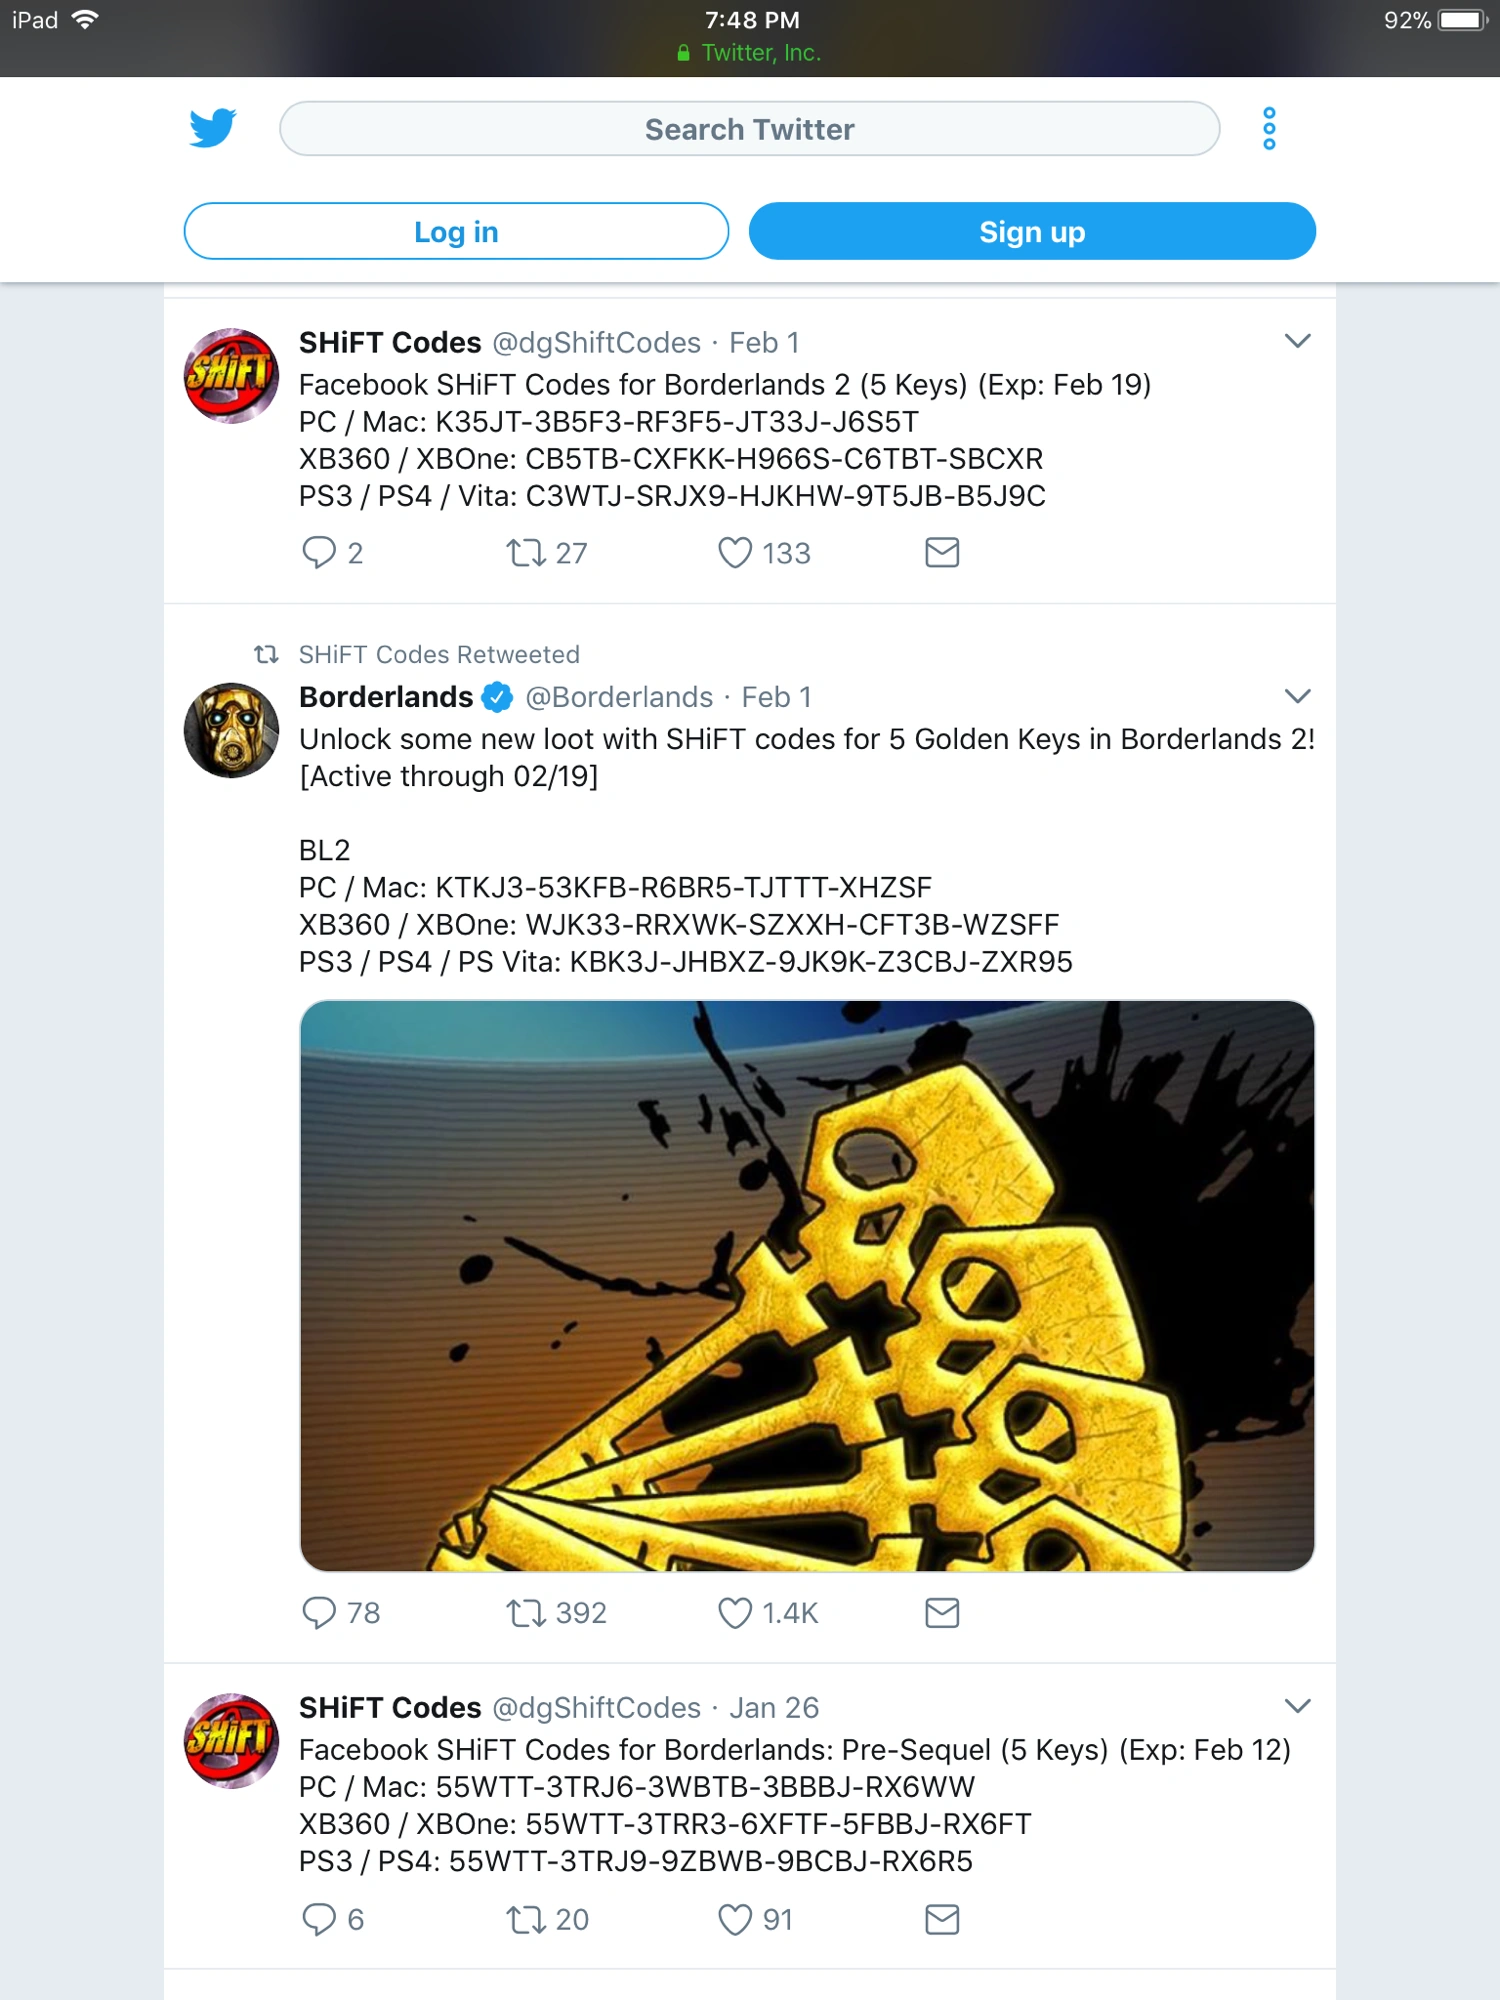This screenshot has height=2000, width=1500.
Task: Open the Borderlands tweet chevron menu
Action: 1297,697
